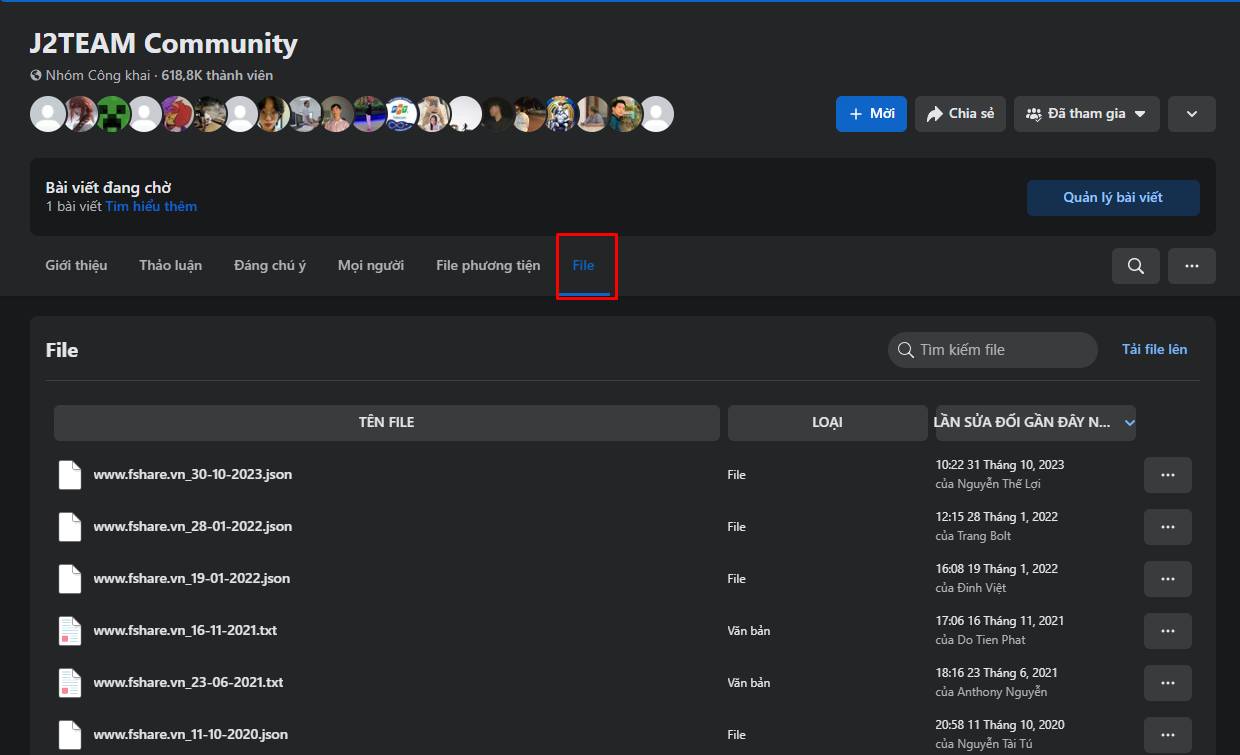The width and height of the screenshot is (1240, 755).
Task: Go to the File phương tiện tab
Action: pos(488,266)
